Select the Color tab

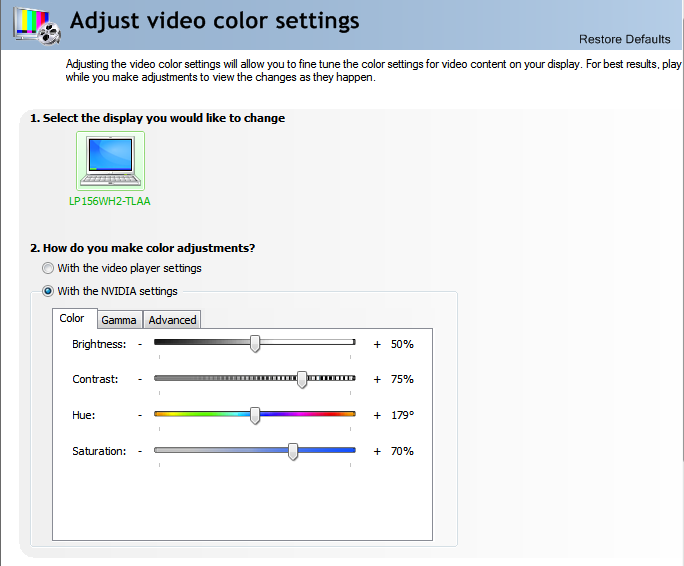(x=72, y=319)
